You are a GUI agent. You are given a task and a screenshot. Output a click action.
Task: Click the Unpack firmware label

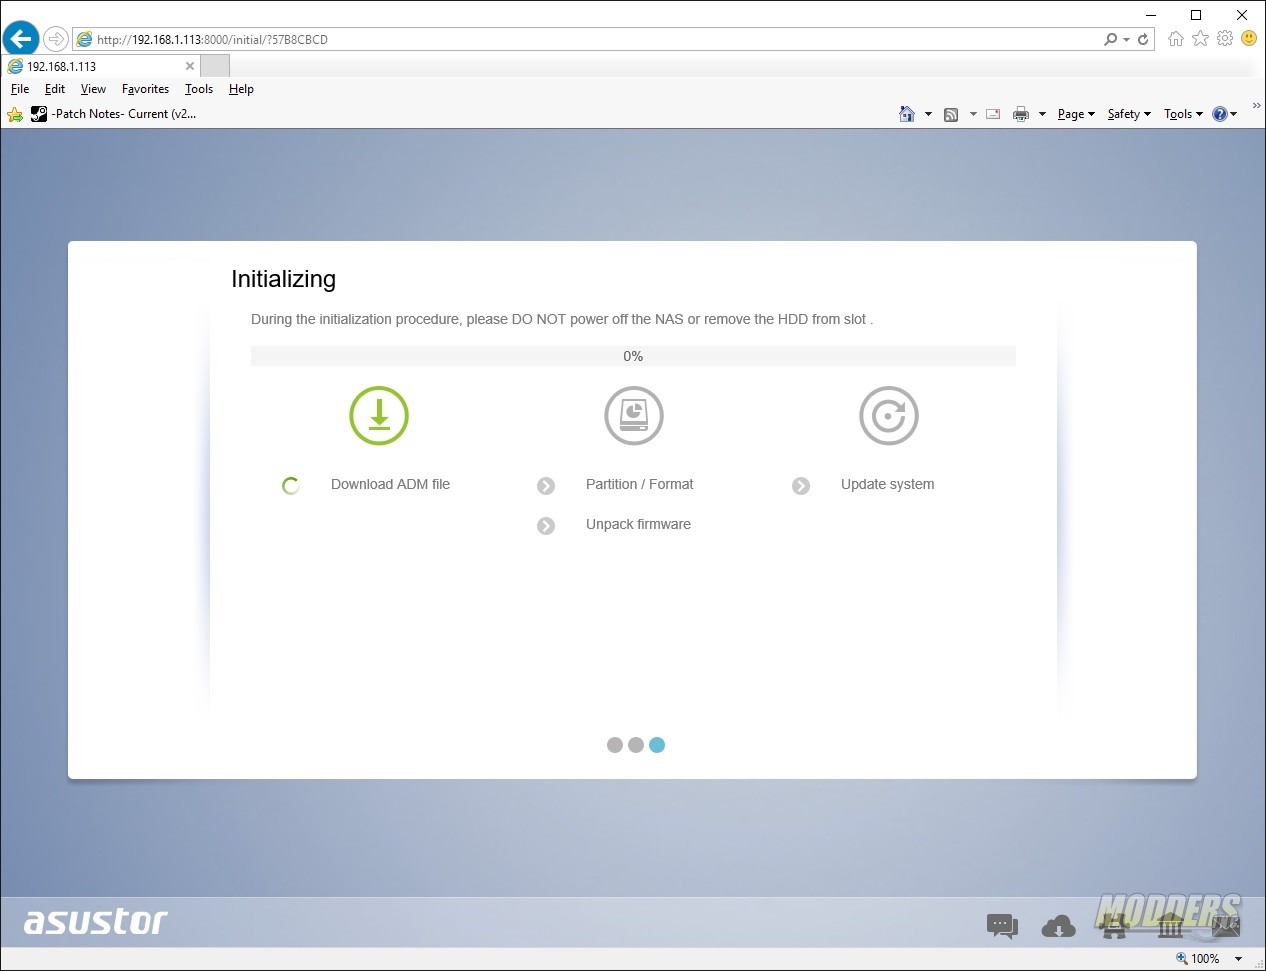click(x=638, y=524)
